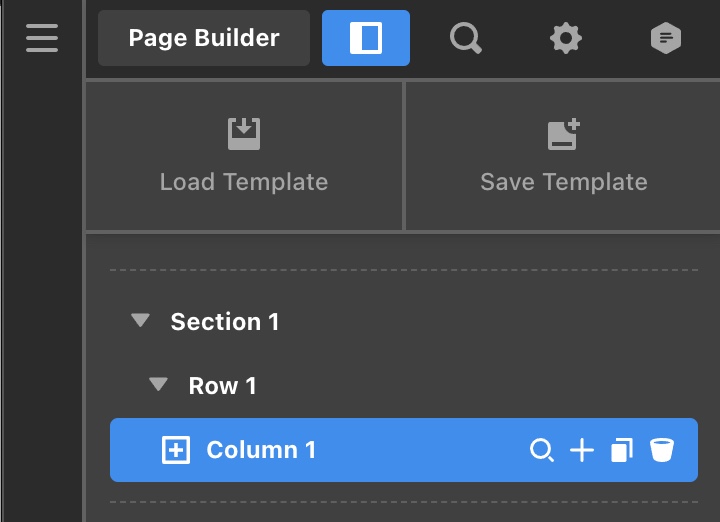
Task: Expand Column 1 using the plus box
Action: pyautogui.click(x=176, y=450)
